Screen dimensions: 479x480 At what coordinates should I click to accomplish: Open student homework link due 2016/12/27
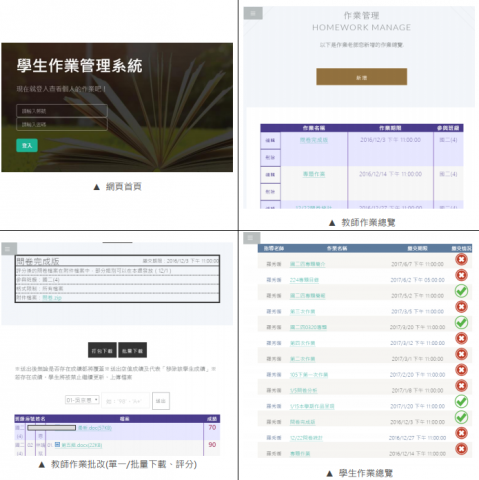pyautogui.click(x=306, y=438)
